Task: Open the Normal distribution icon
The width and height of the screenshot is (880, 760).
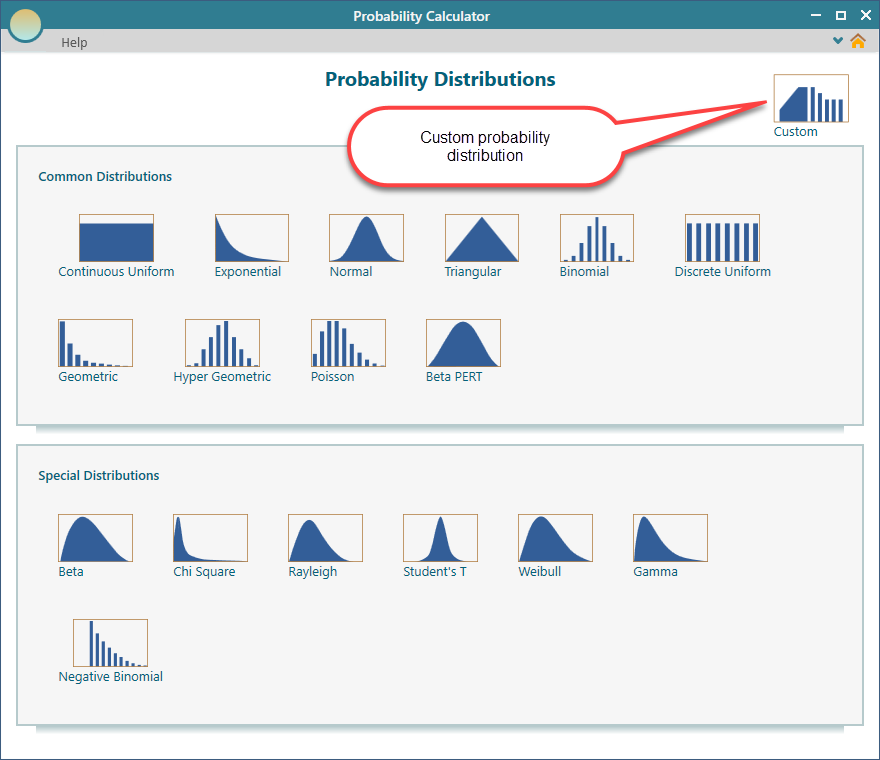Action: tap(366, 238)
